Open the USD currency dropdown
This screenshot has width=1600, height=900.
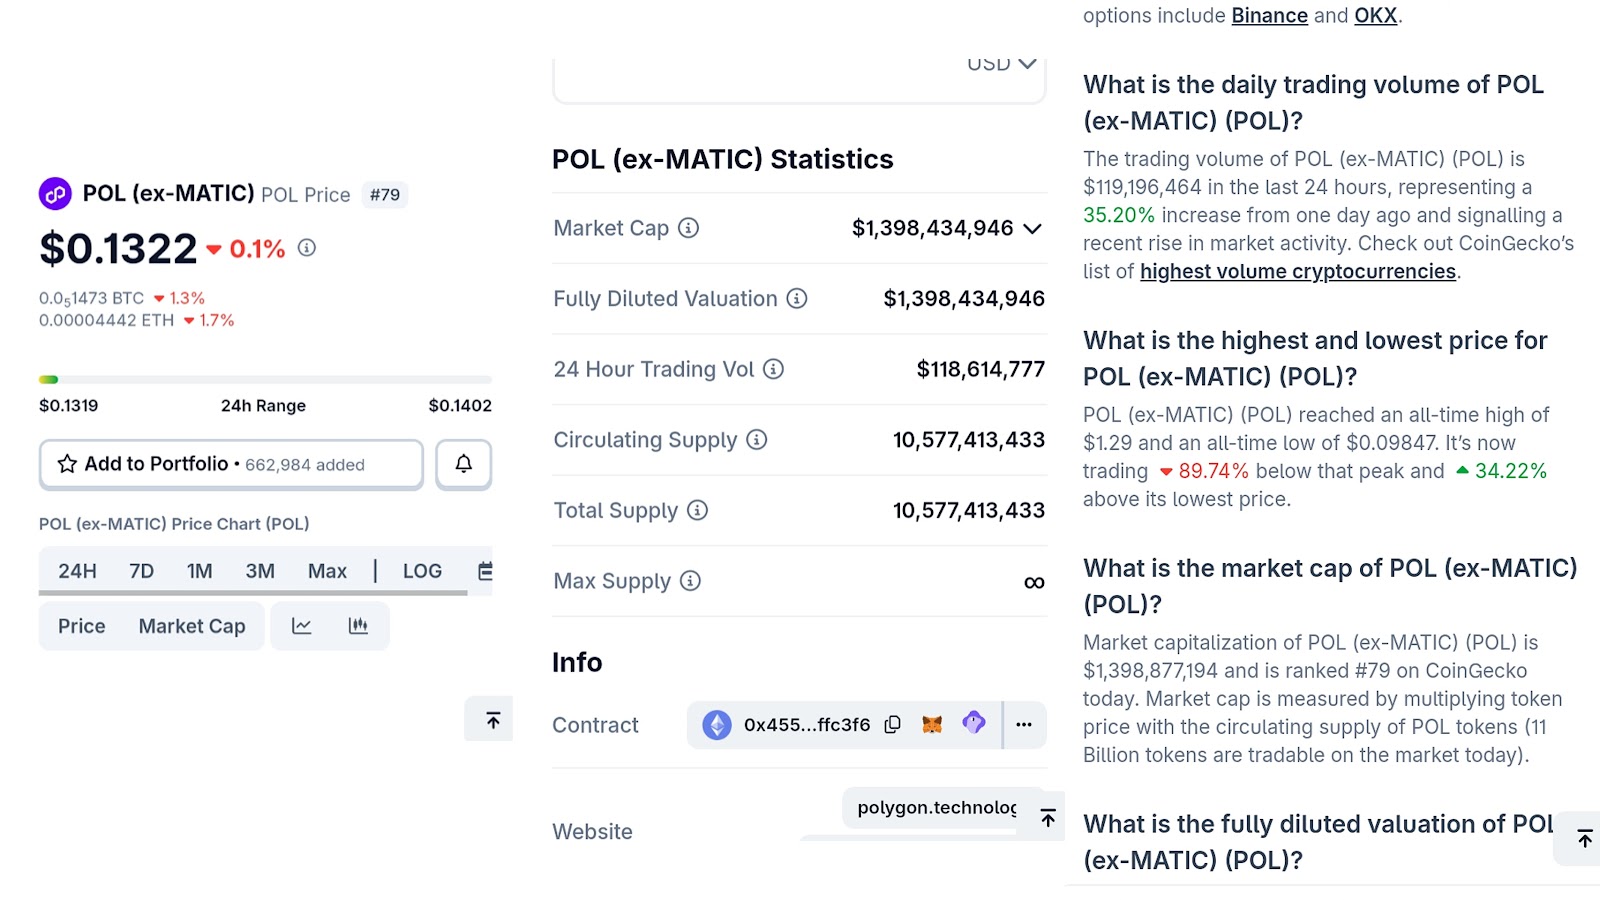[1001, 66]
